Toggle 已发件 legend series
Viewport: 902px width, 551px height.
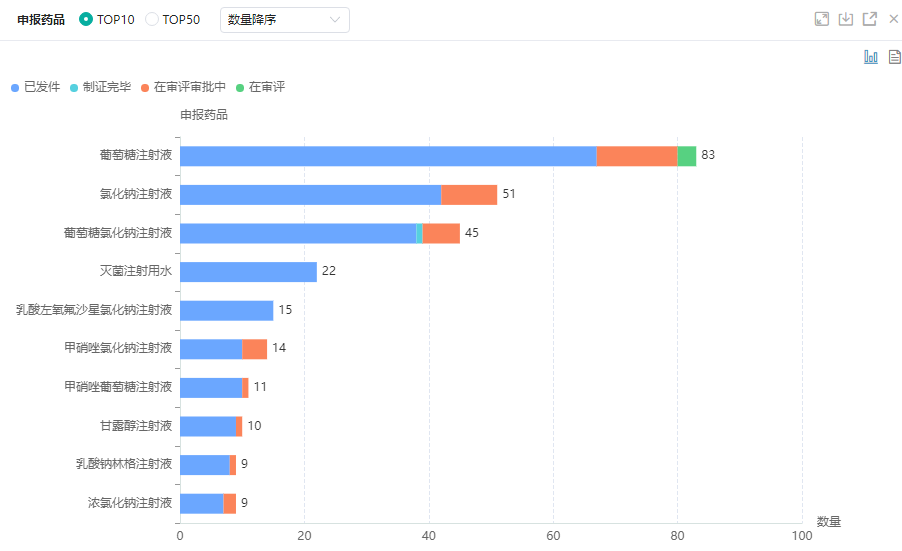[x=36, y=88]
